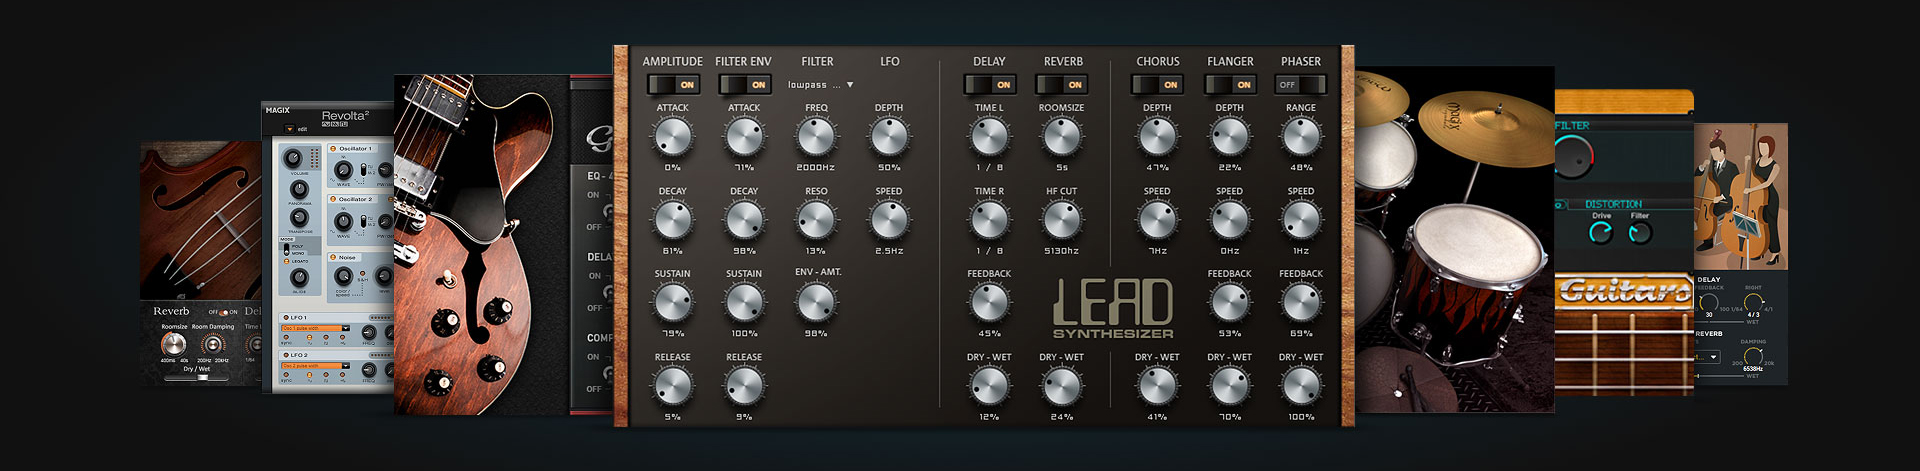The height and width of the screenshot is (471, 1920).
Task: Open the Revolta edit dropdown arrow
Action: pyautogui.click(x=290, y=129)
